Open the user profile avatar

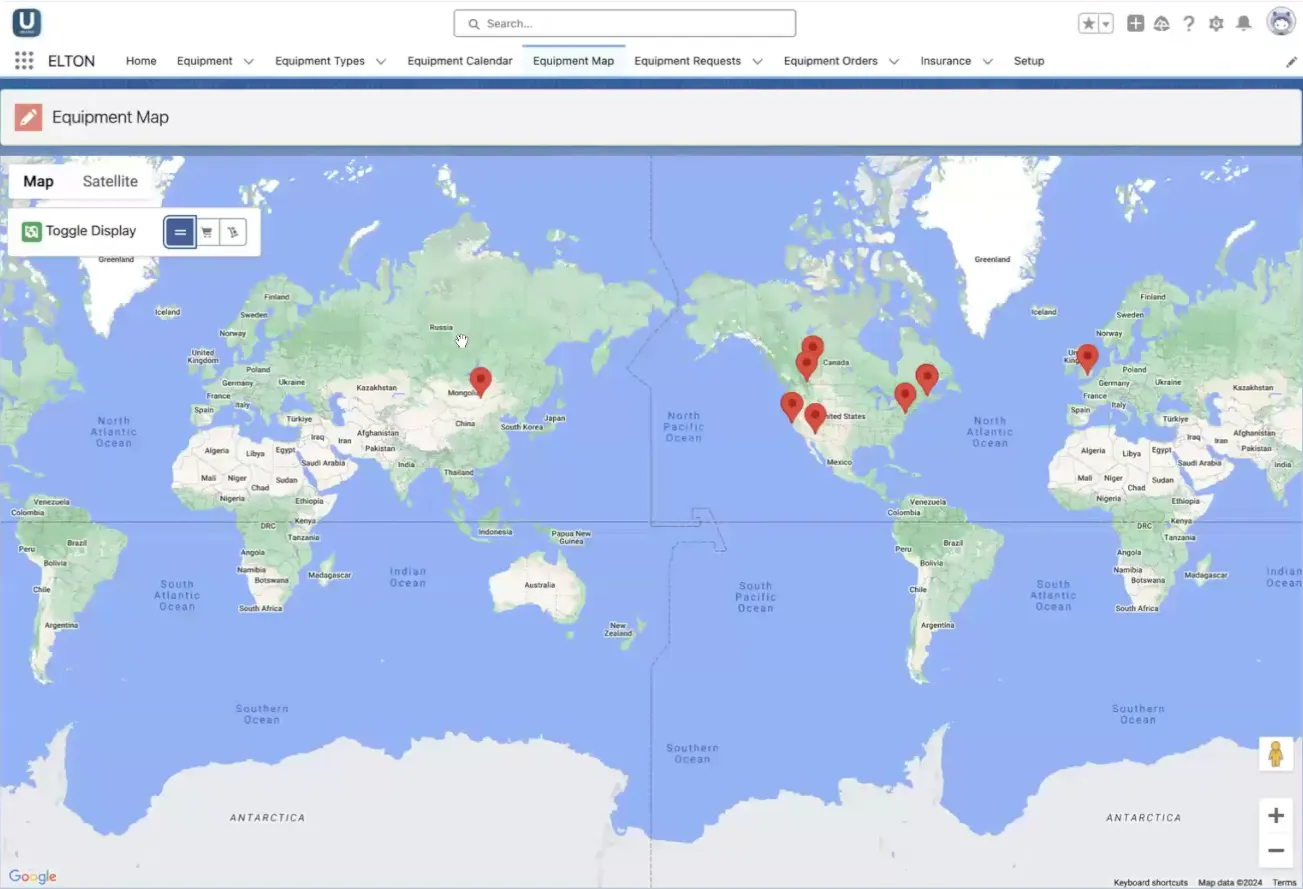point(1281,22)
